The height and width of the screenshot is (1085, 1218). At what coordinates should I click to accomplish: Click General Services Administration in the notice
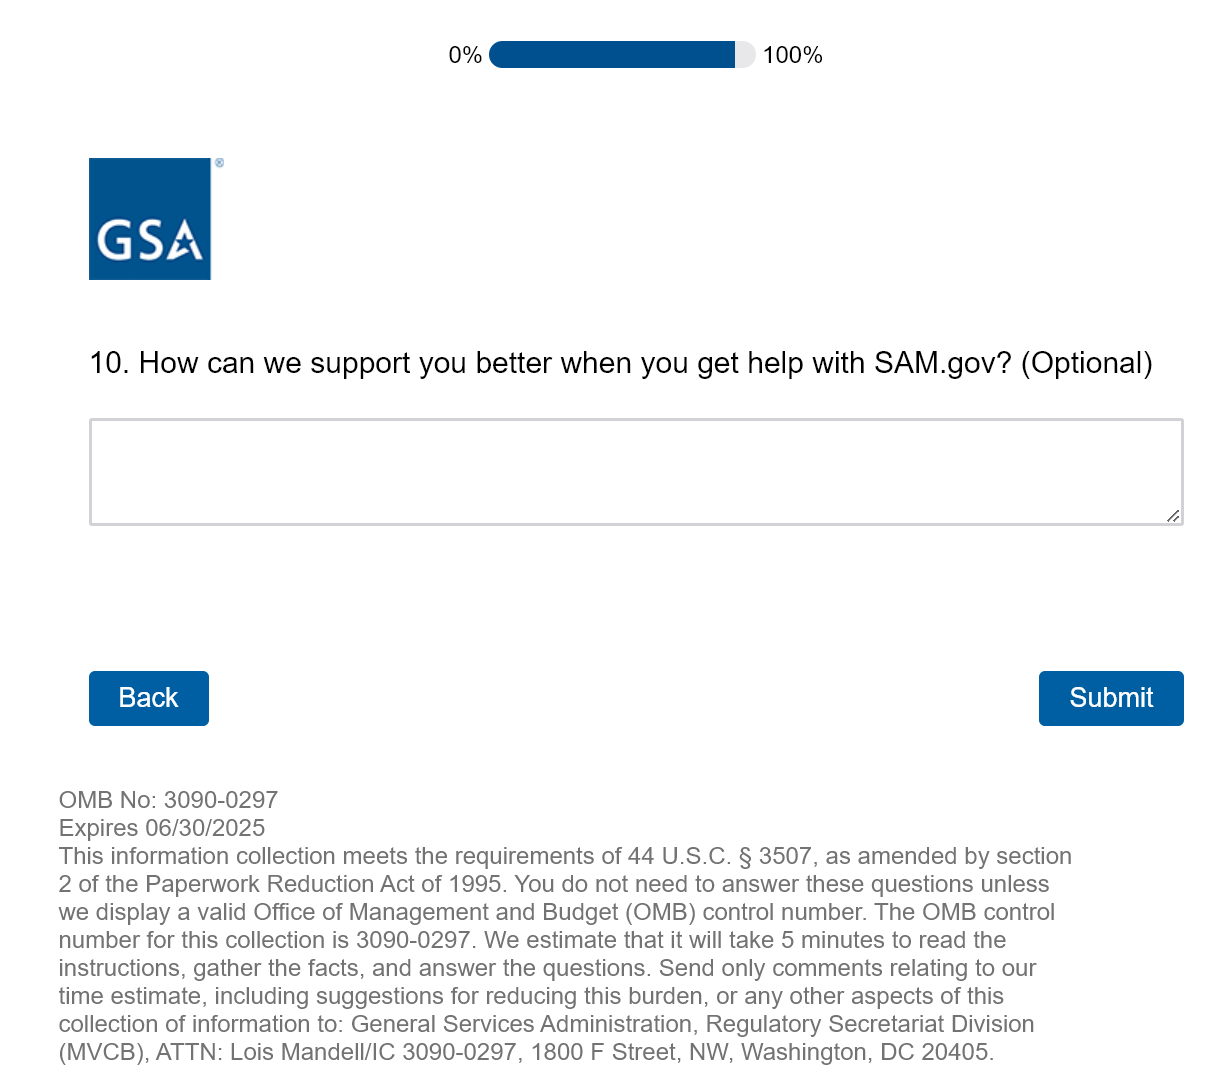pos(521,1024)
